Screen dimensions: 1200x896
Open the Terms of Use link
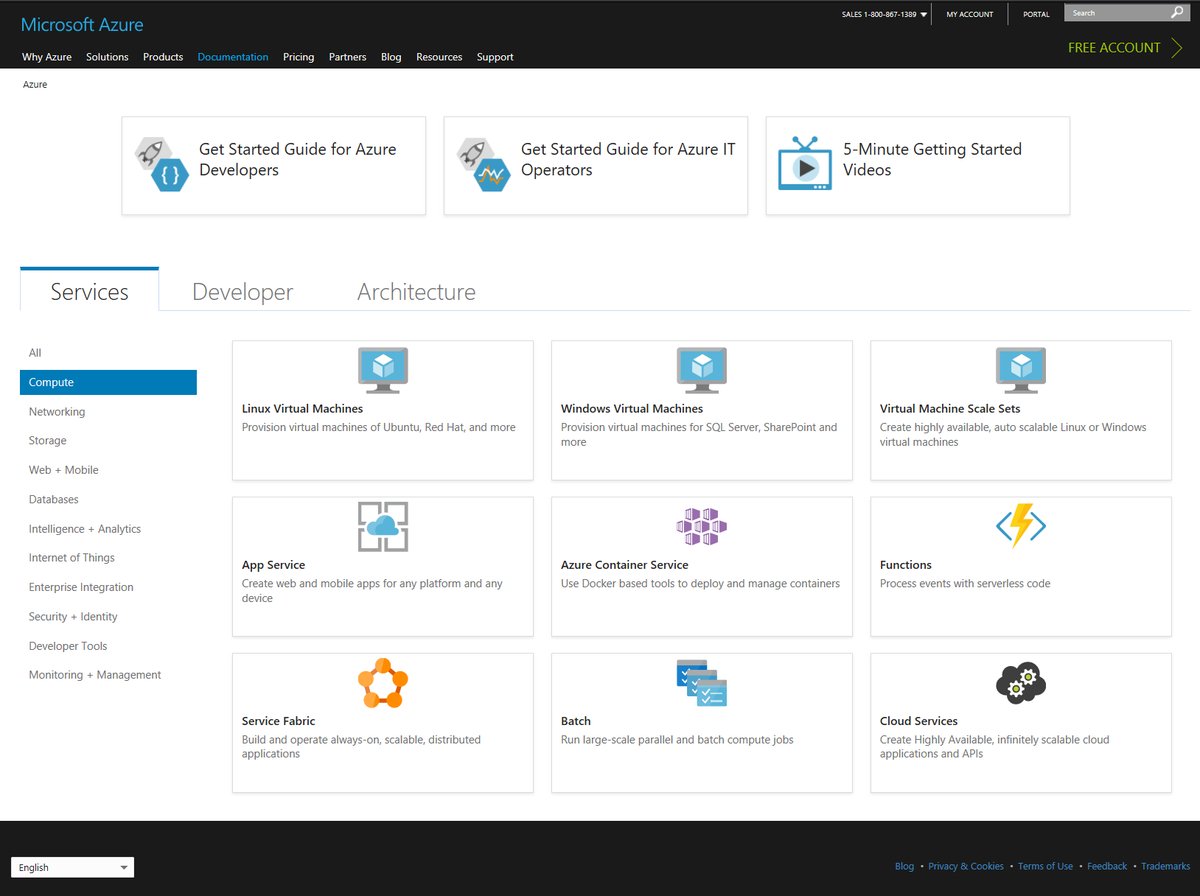(x=1045, y=866)
